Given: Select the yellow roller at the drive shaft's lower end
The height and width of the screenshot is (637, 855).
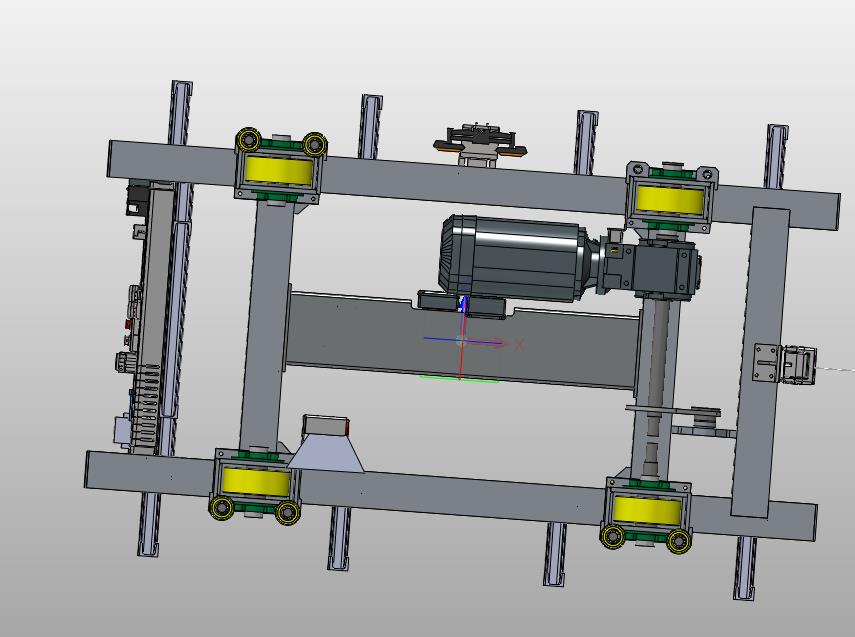Looking at the screenshot, I should pyautogui.click(x=647, y=510).
